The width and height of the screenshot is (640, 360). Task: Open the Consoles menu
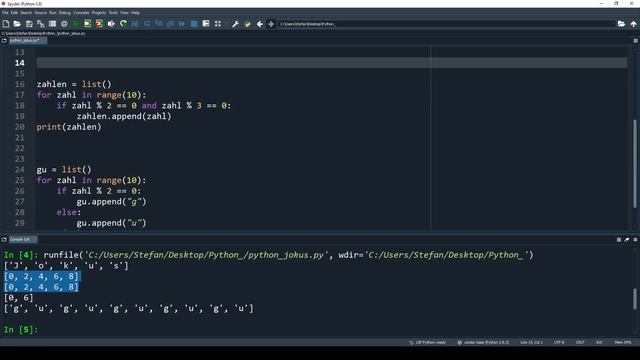pyautogui.click(x=81, y=13)
